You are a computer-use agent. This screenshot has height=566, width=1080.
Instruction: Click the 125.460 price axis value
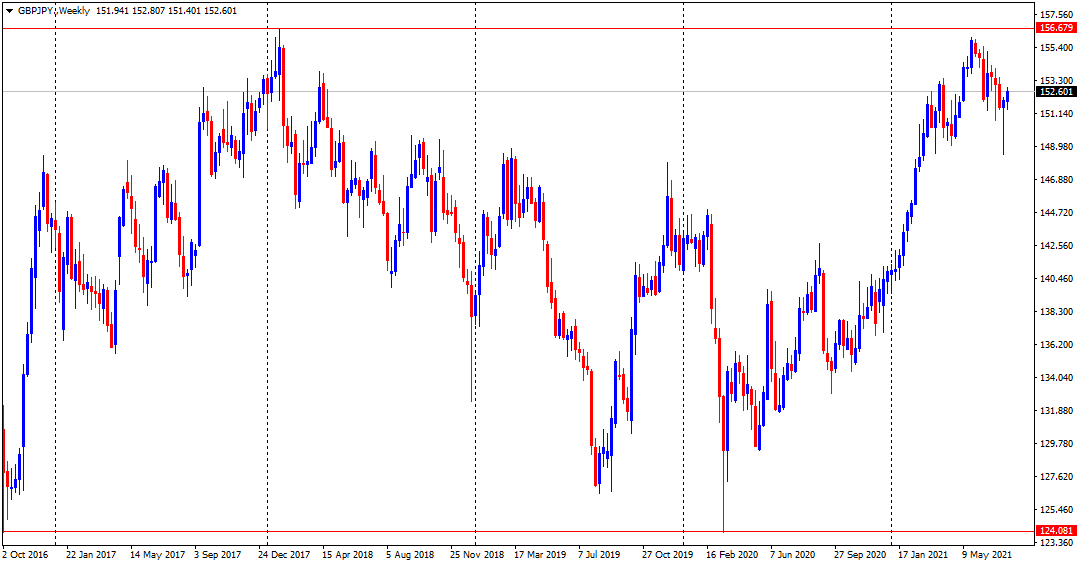click(1057, 510)
